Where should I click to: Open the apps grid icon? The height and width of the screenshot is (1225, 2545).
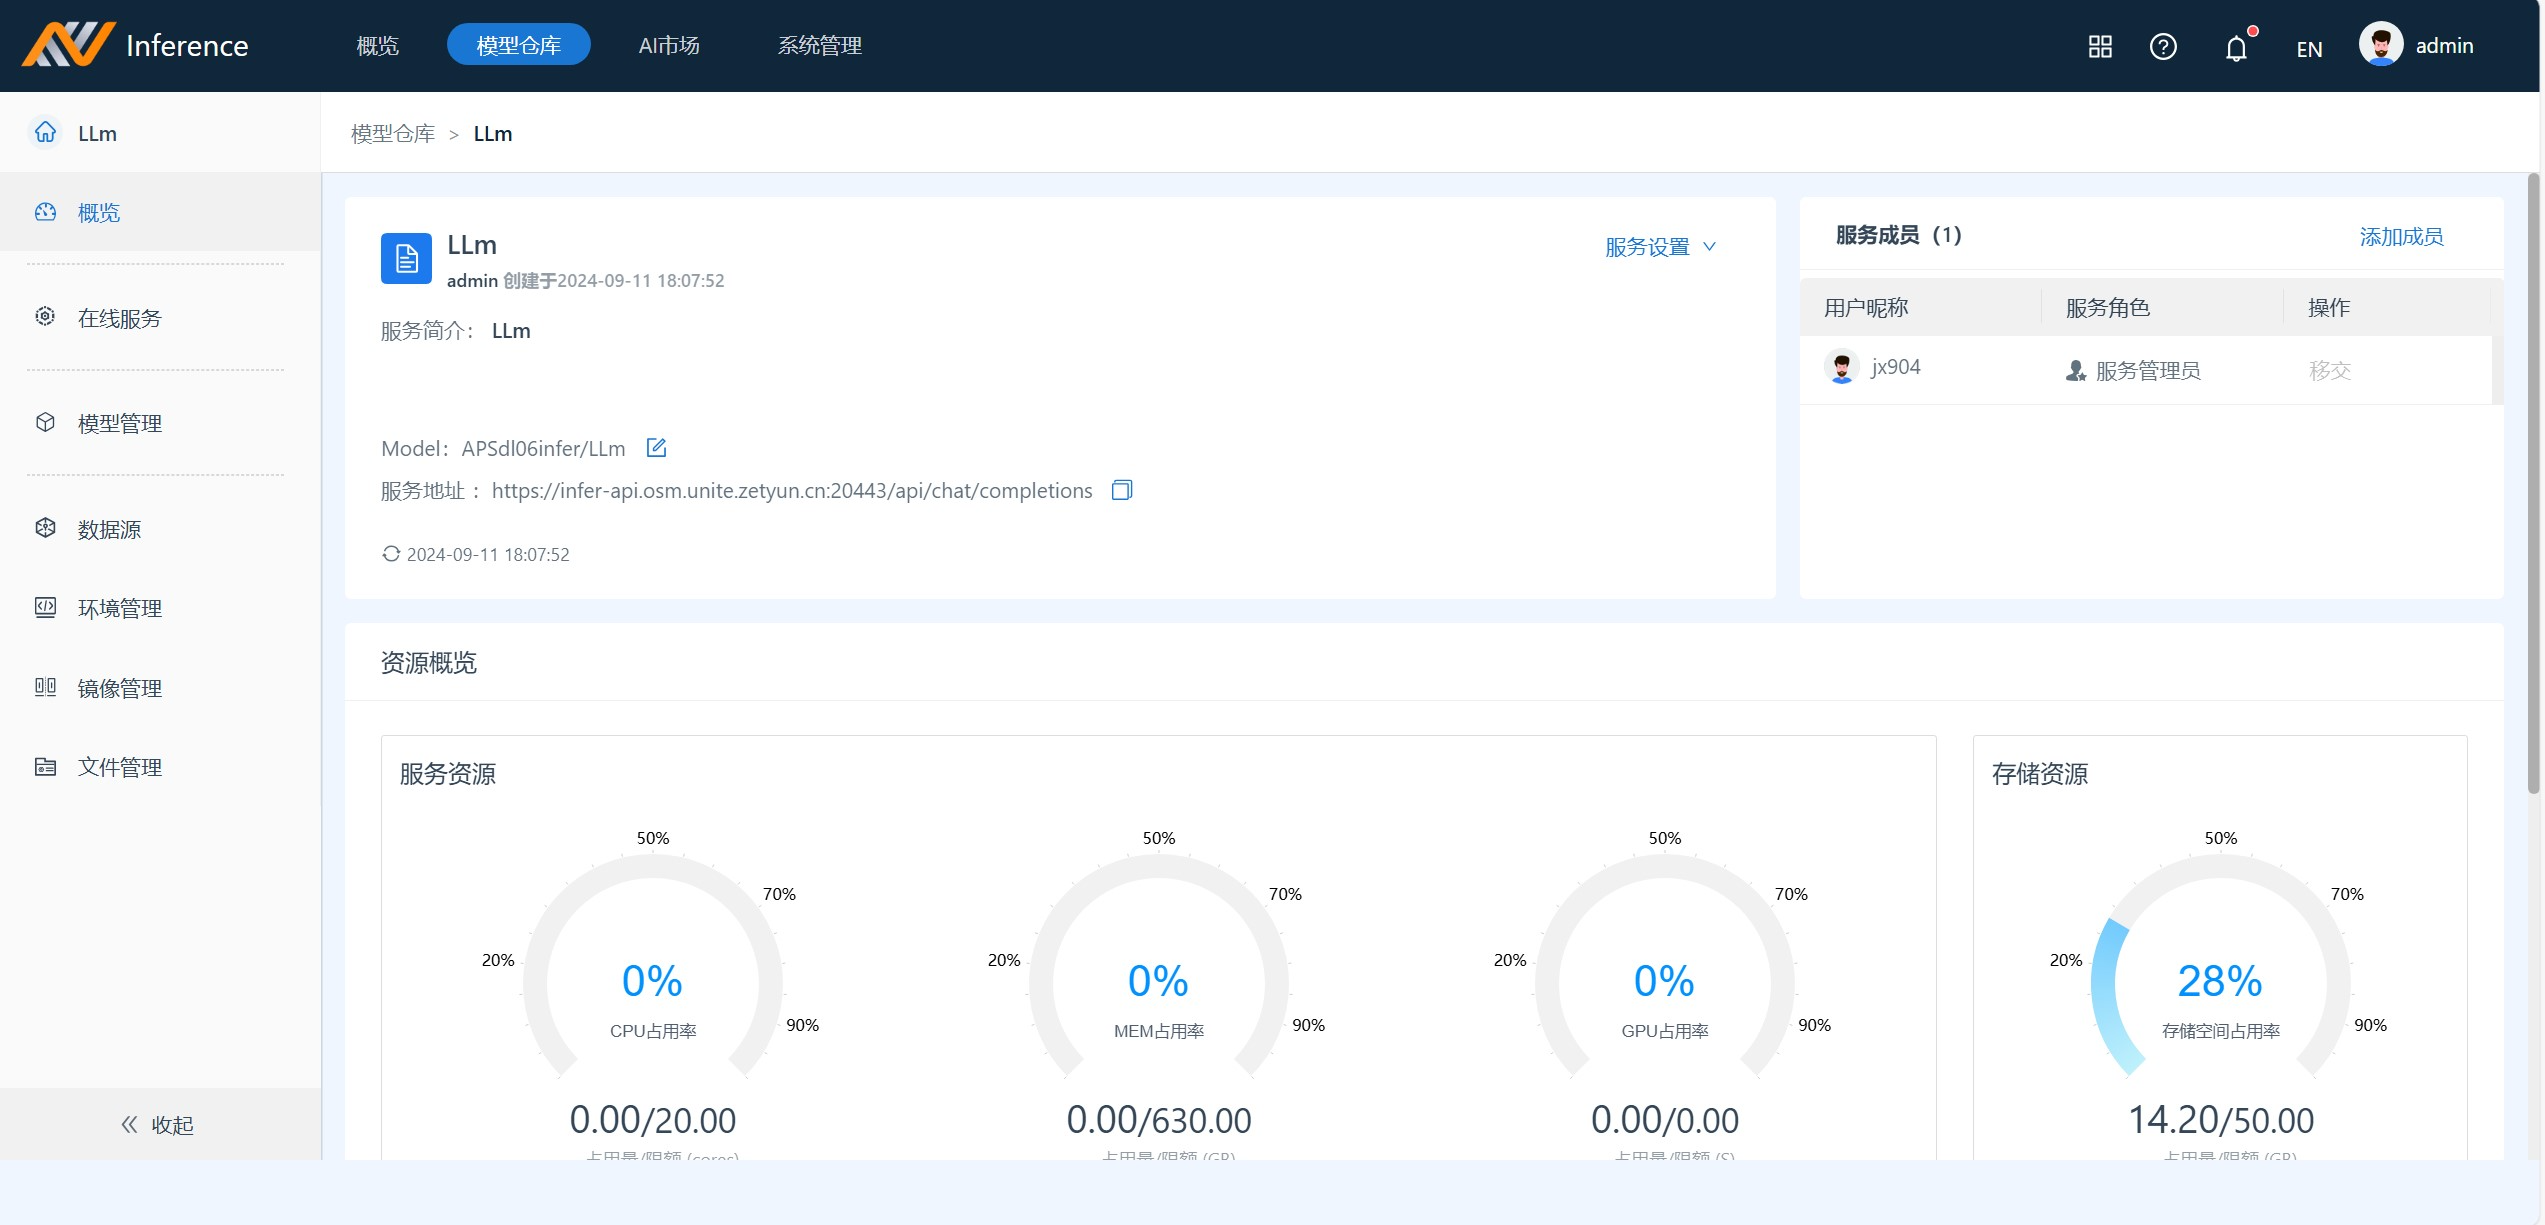(x=2100, y=47)
